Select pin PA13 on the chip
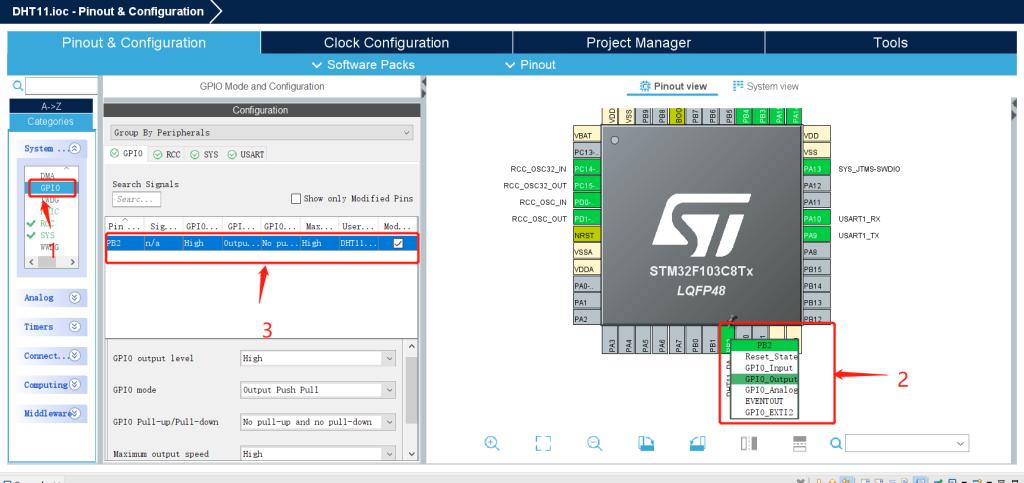The image size is (1024, 483). coord(816,168)
